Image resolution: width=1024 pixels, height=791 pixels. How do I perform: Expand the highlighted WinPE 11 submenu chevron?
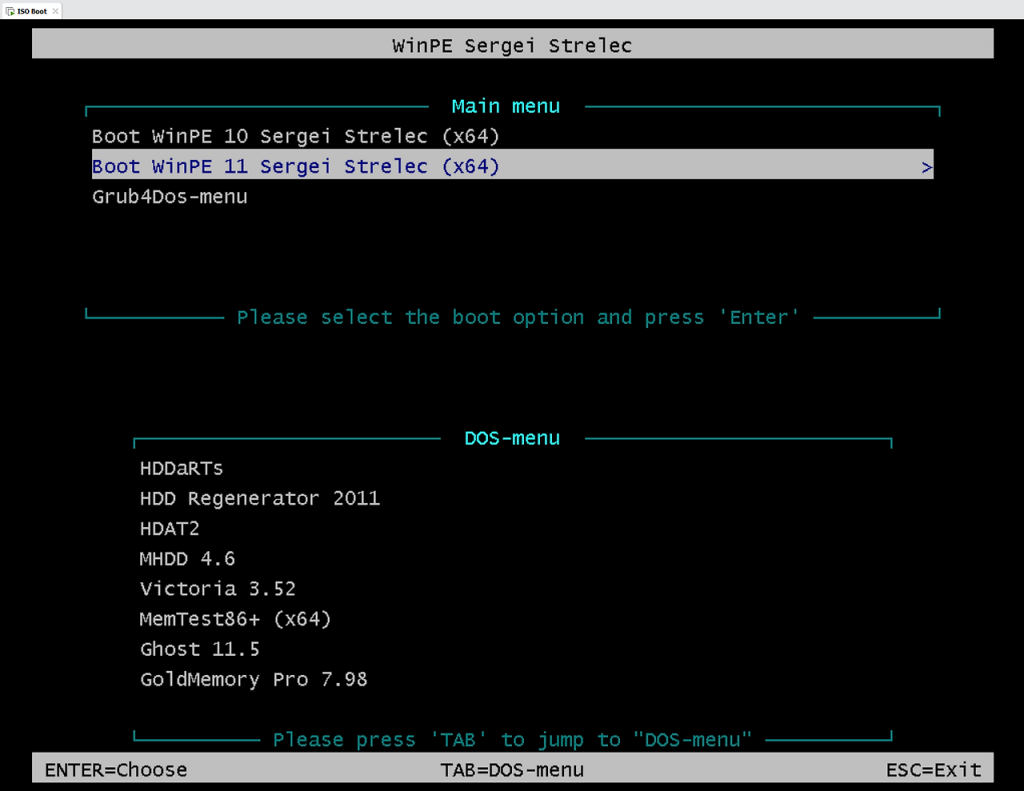925,166
